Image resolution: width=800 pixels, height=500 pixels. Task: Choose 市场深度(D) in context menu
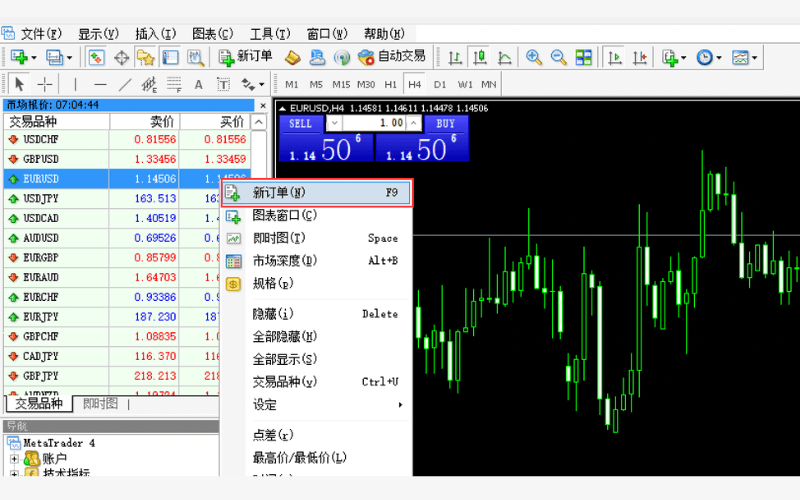[x=316, y=261]
